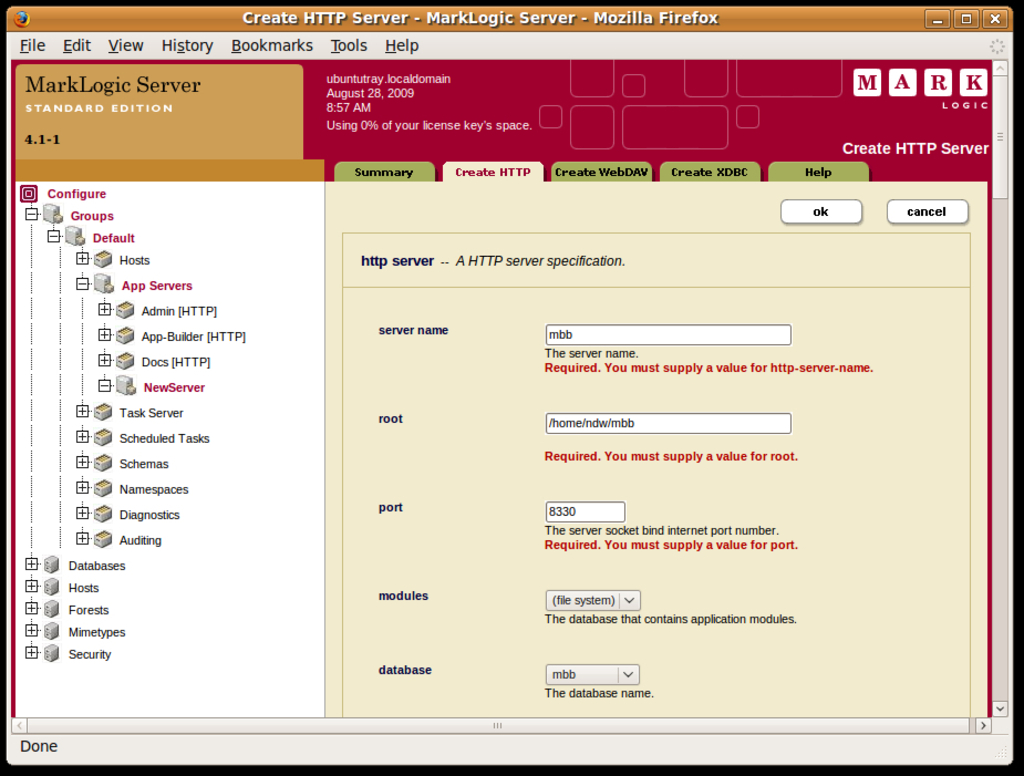The height and width of the screenshot is (776, 1024).
Task: Click the Databases cylinder icon
Action: pyautogui.click(x=52, y=565)
